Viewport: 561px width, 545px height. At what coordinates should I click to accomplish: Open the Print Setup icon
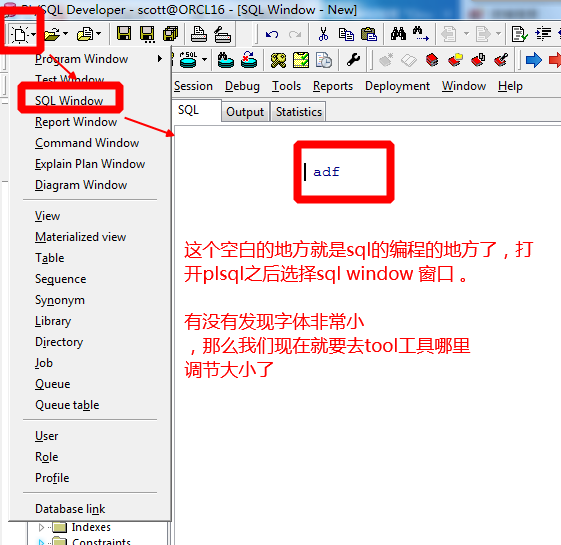point(222,35)
